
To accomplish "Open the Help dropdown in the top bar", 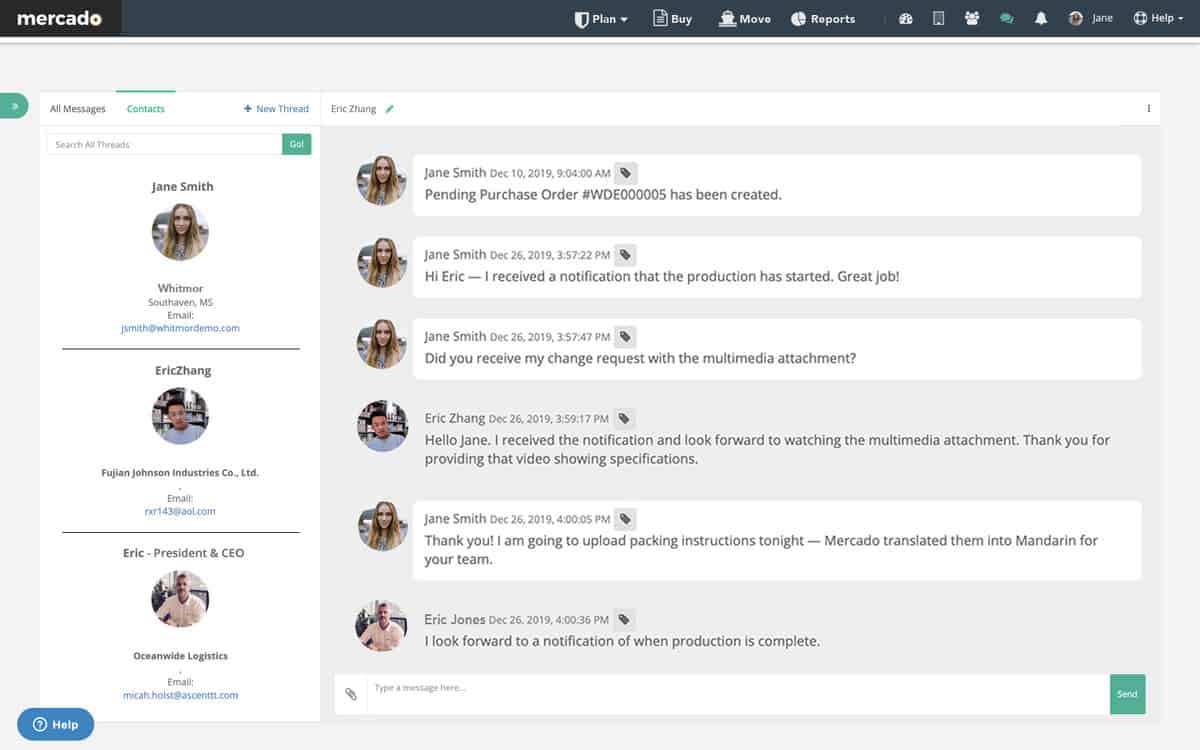I will click(x=1159, y=19).
